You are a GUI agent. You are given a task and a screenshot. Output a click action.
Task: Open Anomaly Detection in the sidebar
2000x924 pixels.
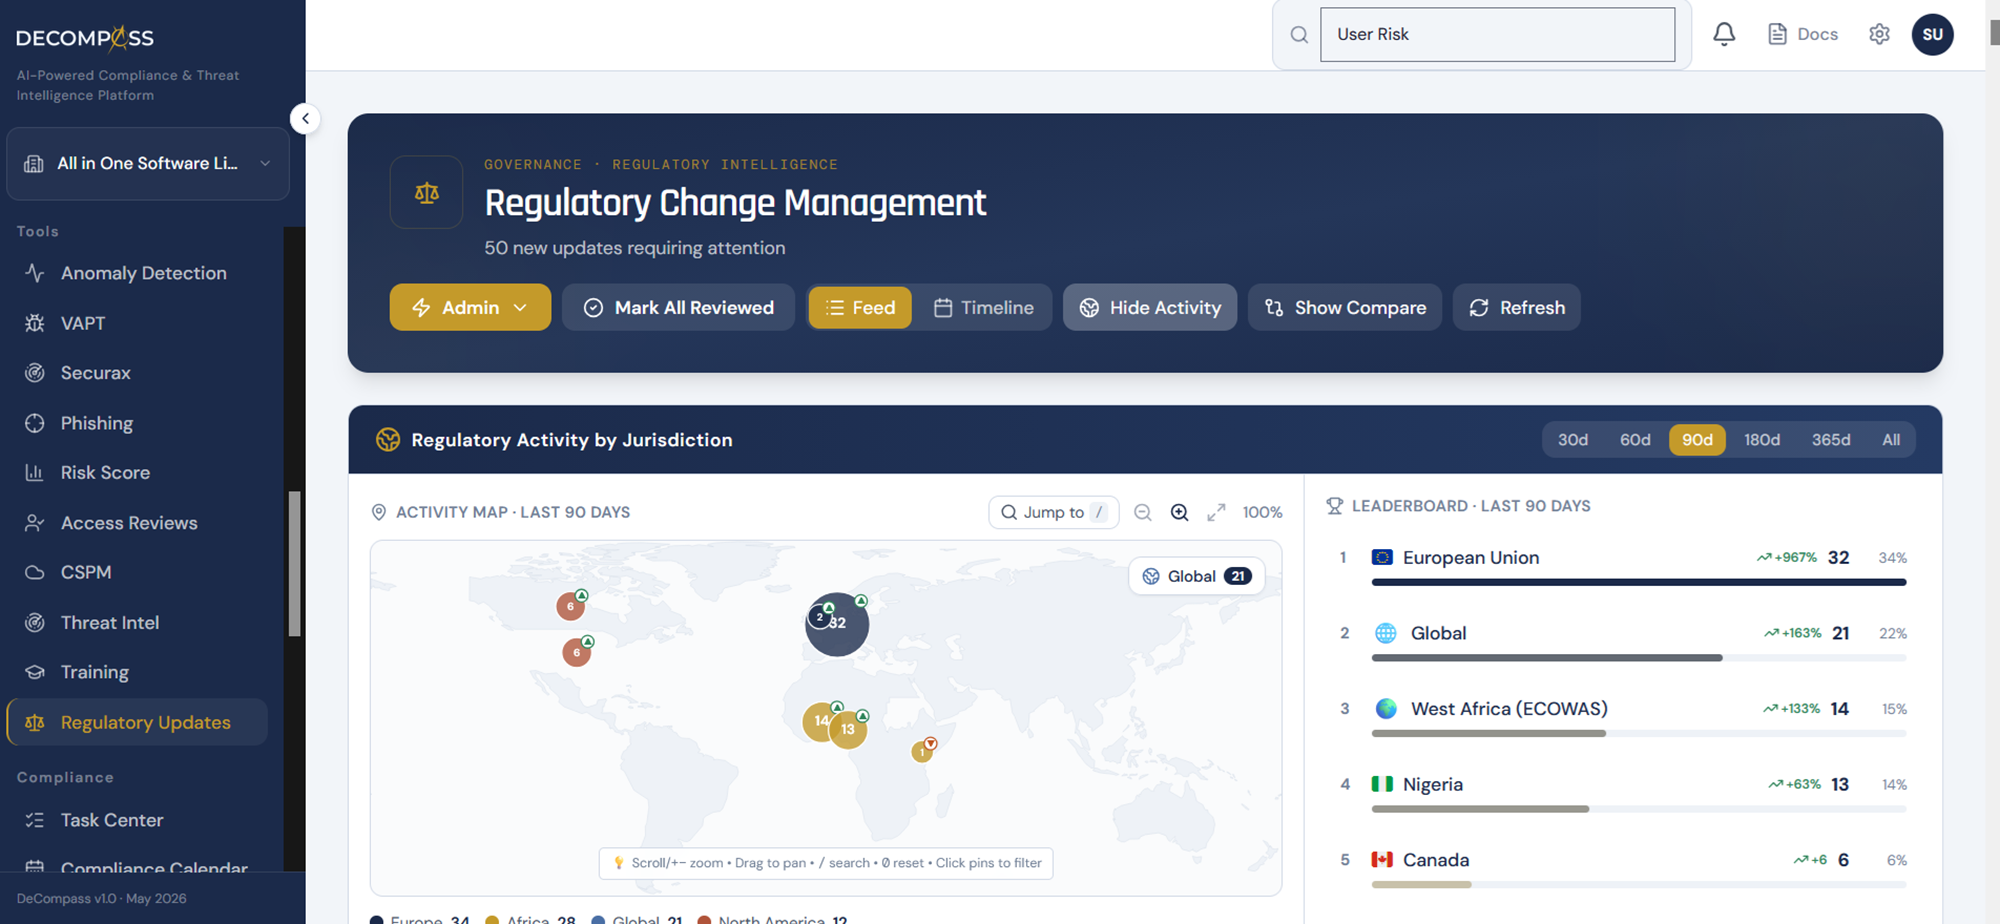[143, 273]
